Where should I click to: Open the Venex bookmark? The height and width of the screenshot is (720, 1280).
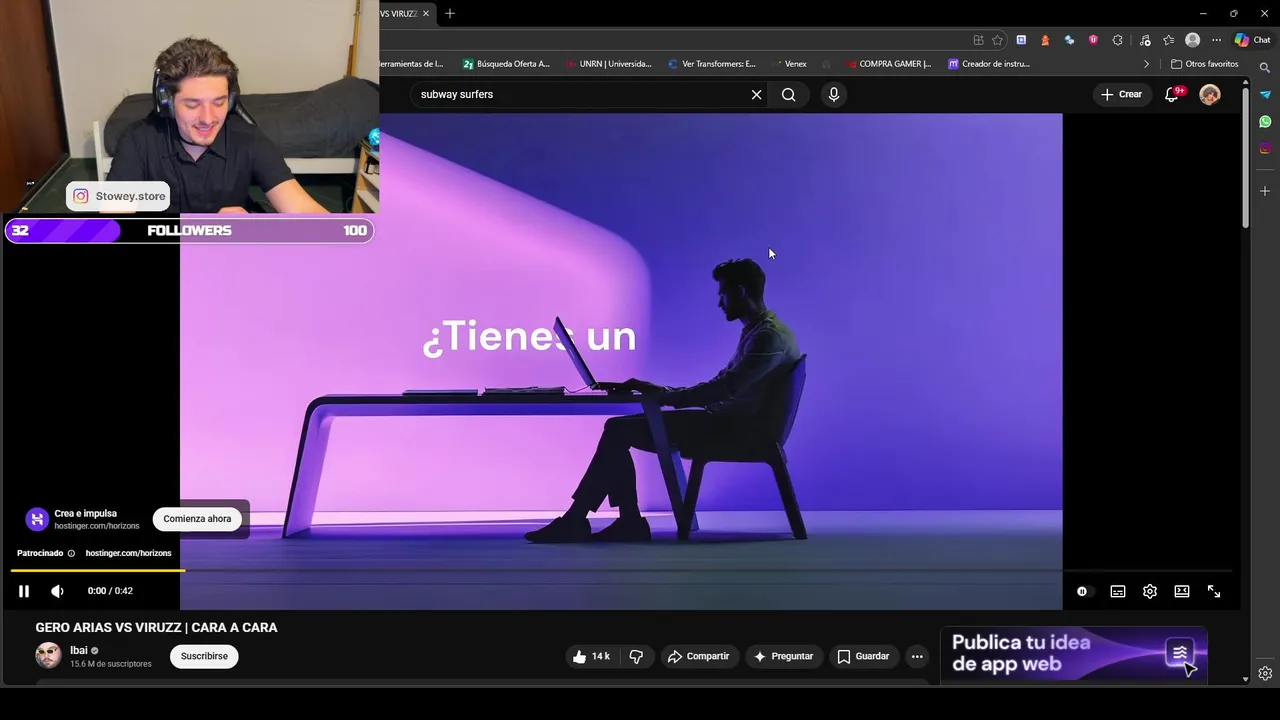788,64
